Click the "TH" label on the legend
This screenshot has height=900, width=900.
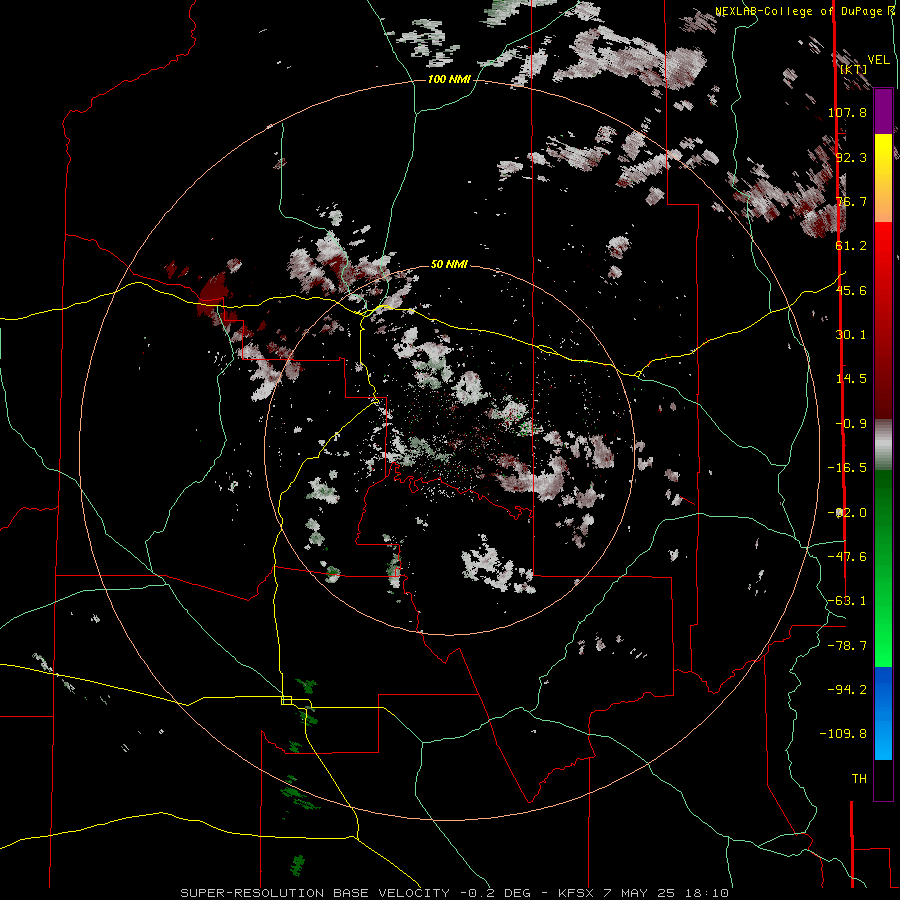tap(859, 779)
